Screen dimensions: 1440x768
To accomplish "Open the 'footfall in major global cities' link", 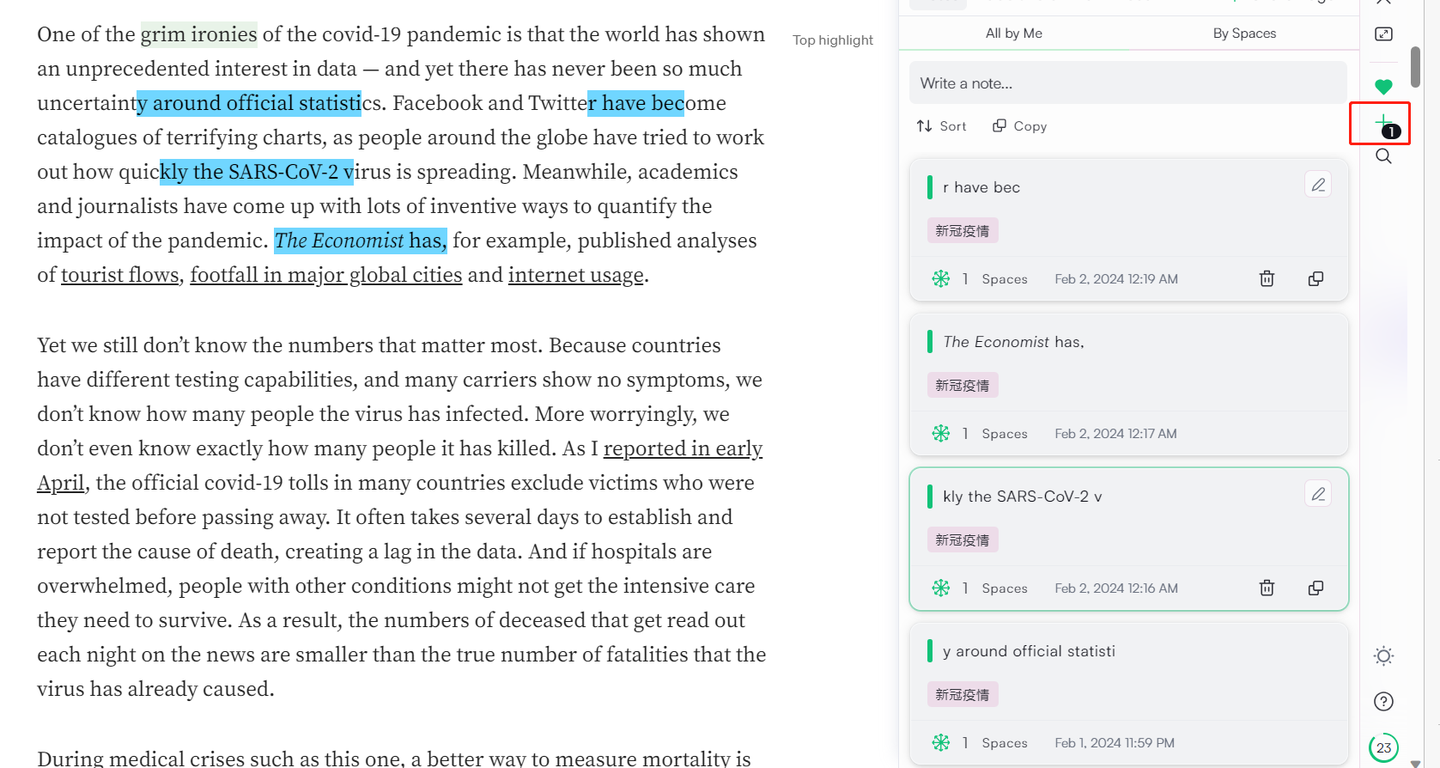I will [x=326, y=275].
